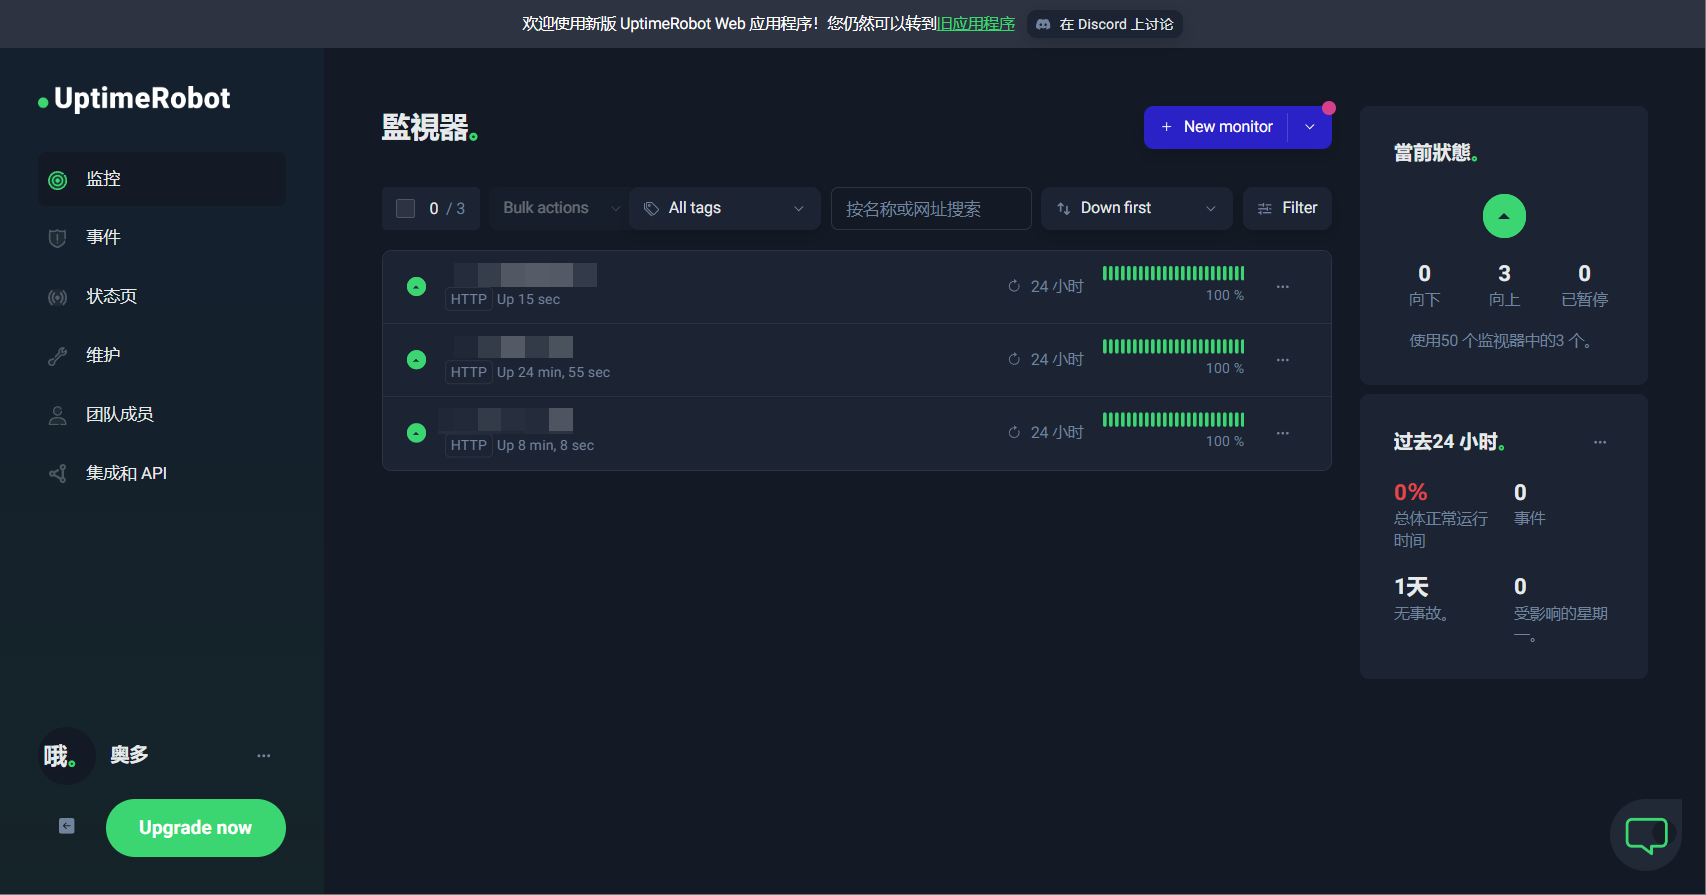Click the person icon beside 团队成员
Screen dimensions: 1706x895
click(x=58, y=415)
